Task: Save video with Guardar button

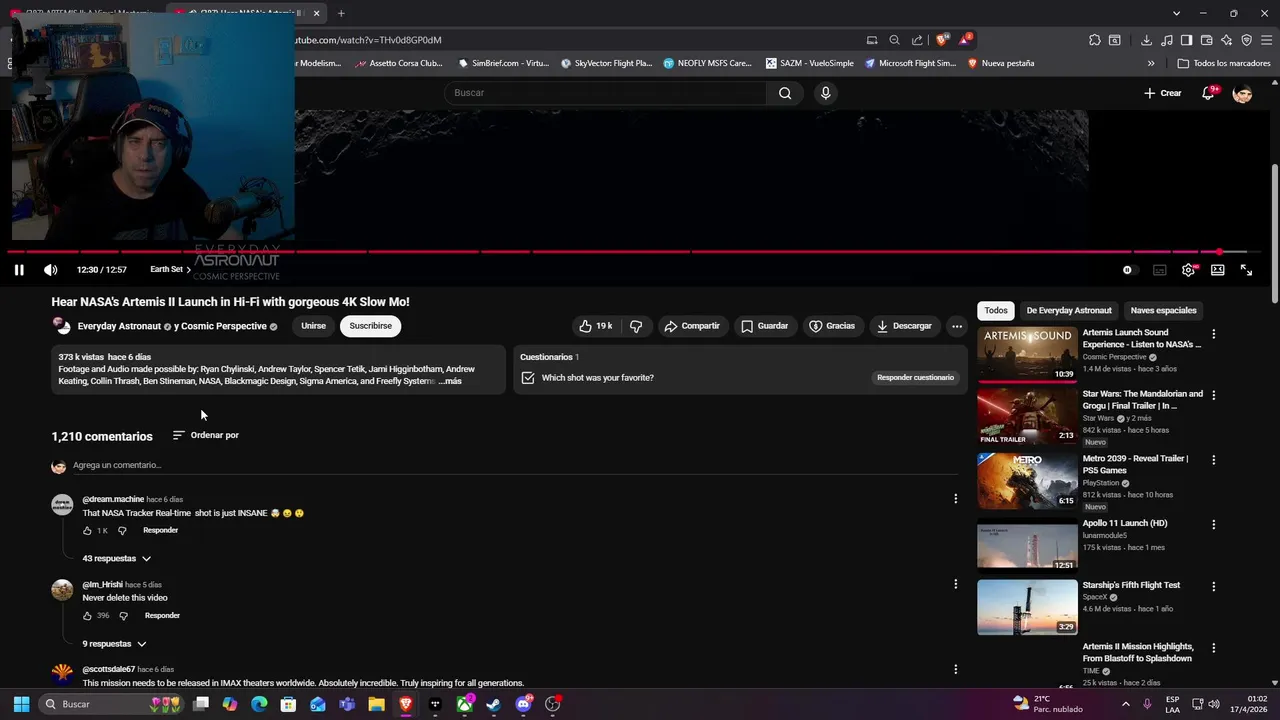Action: pyautogui.click(x=765, y=326)
